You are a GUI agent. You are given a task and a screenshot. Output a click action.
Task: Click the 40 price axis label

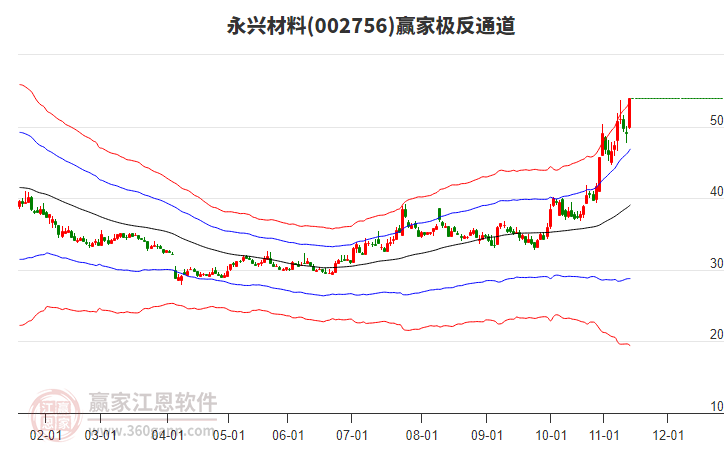(x=716, y=192)
